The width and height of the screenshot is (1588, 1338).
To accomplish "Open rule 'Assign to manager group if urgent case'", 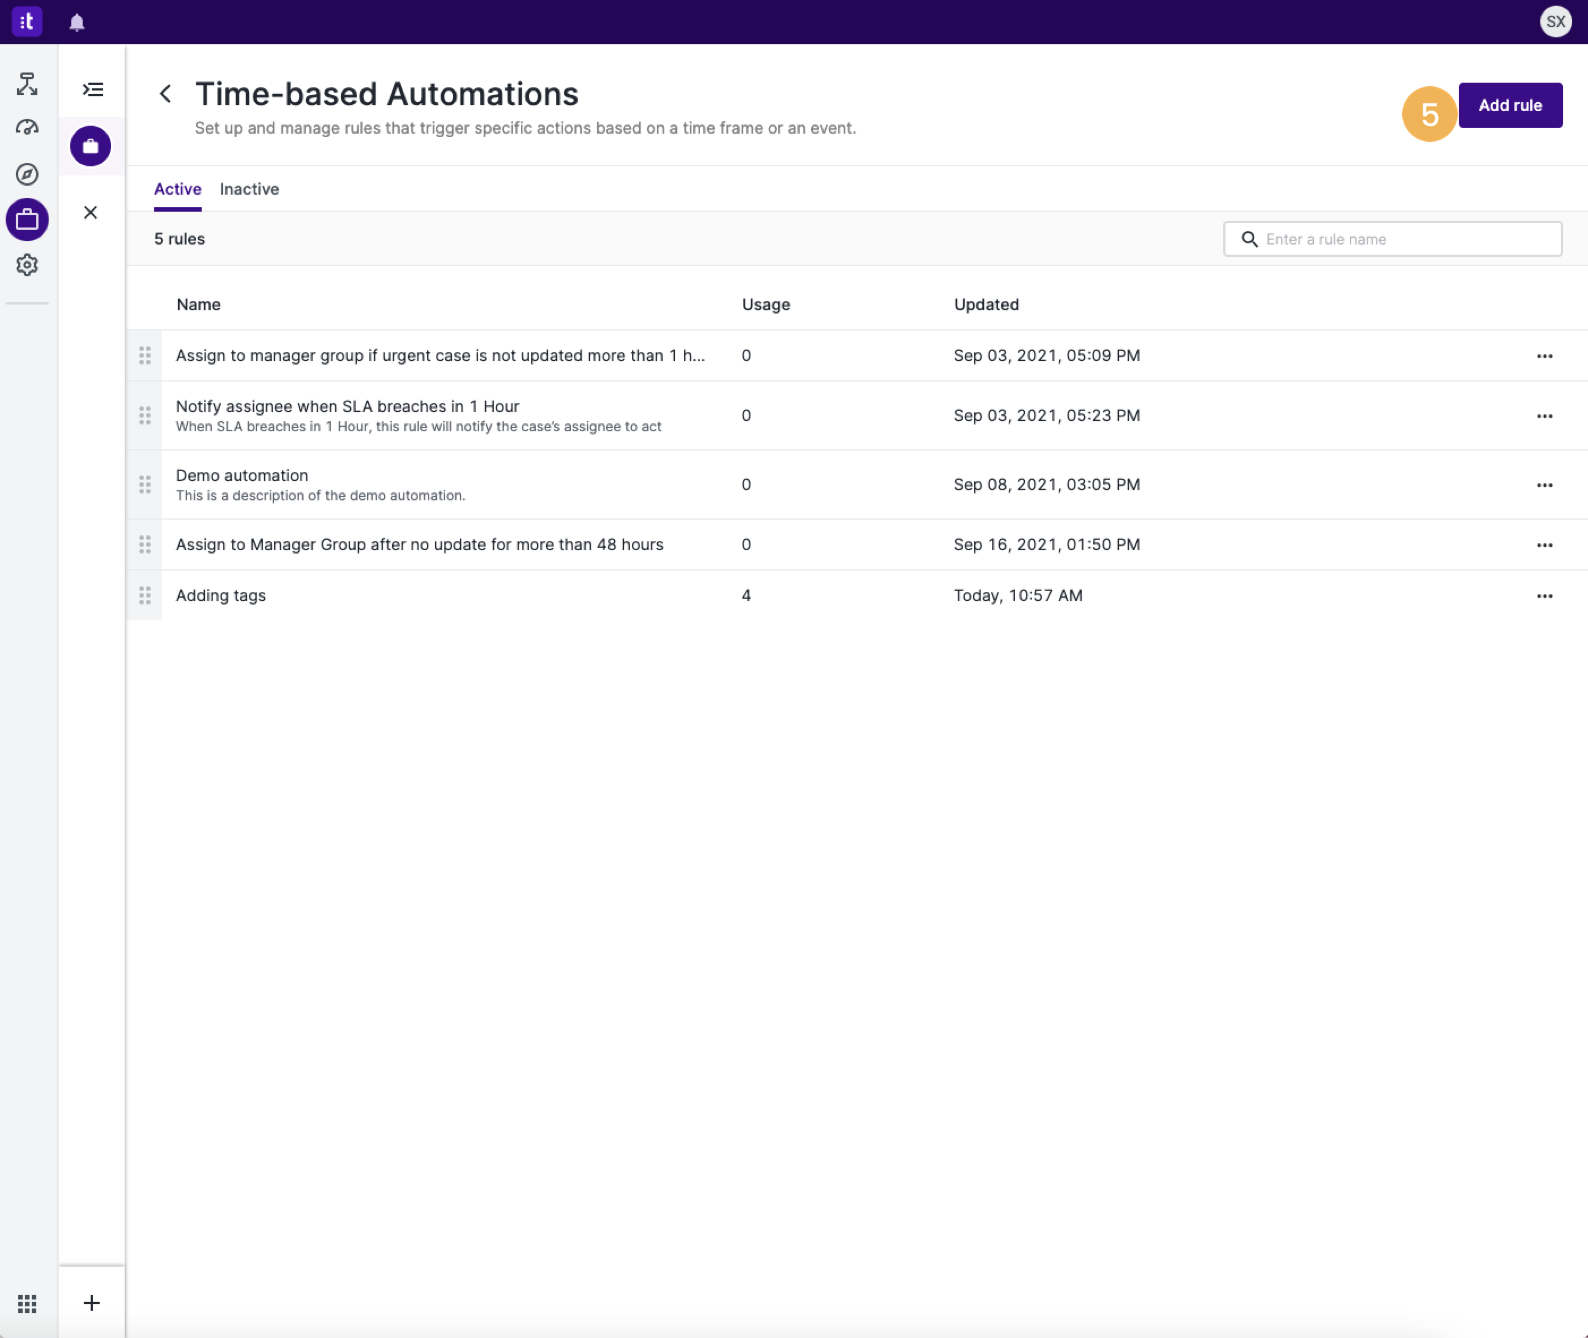I will point(440,356).
